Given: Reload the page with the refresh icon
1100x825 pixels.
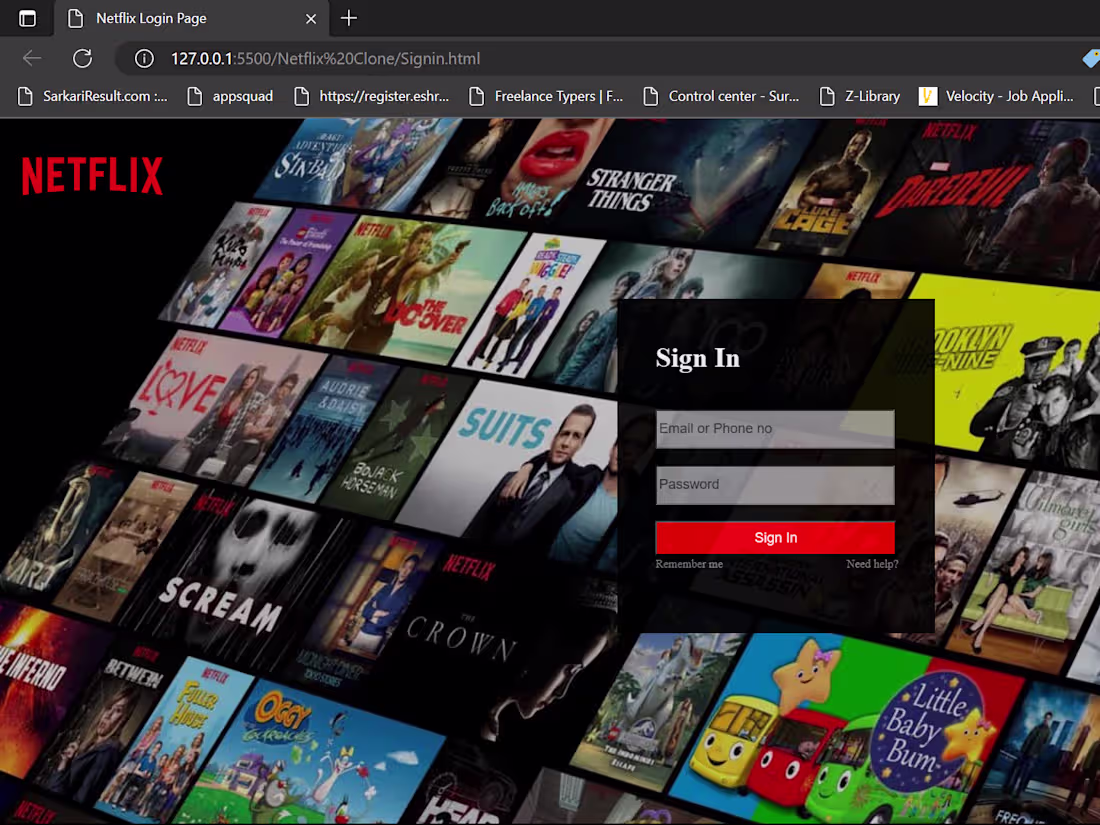Looking at the screenshot, I should pyautogui.click(x=83, y=58).
